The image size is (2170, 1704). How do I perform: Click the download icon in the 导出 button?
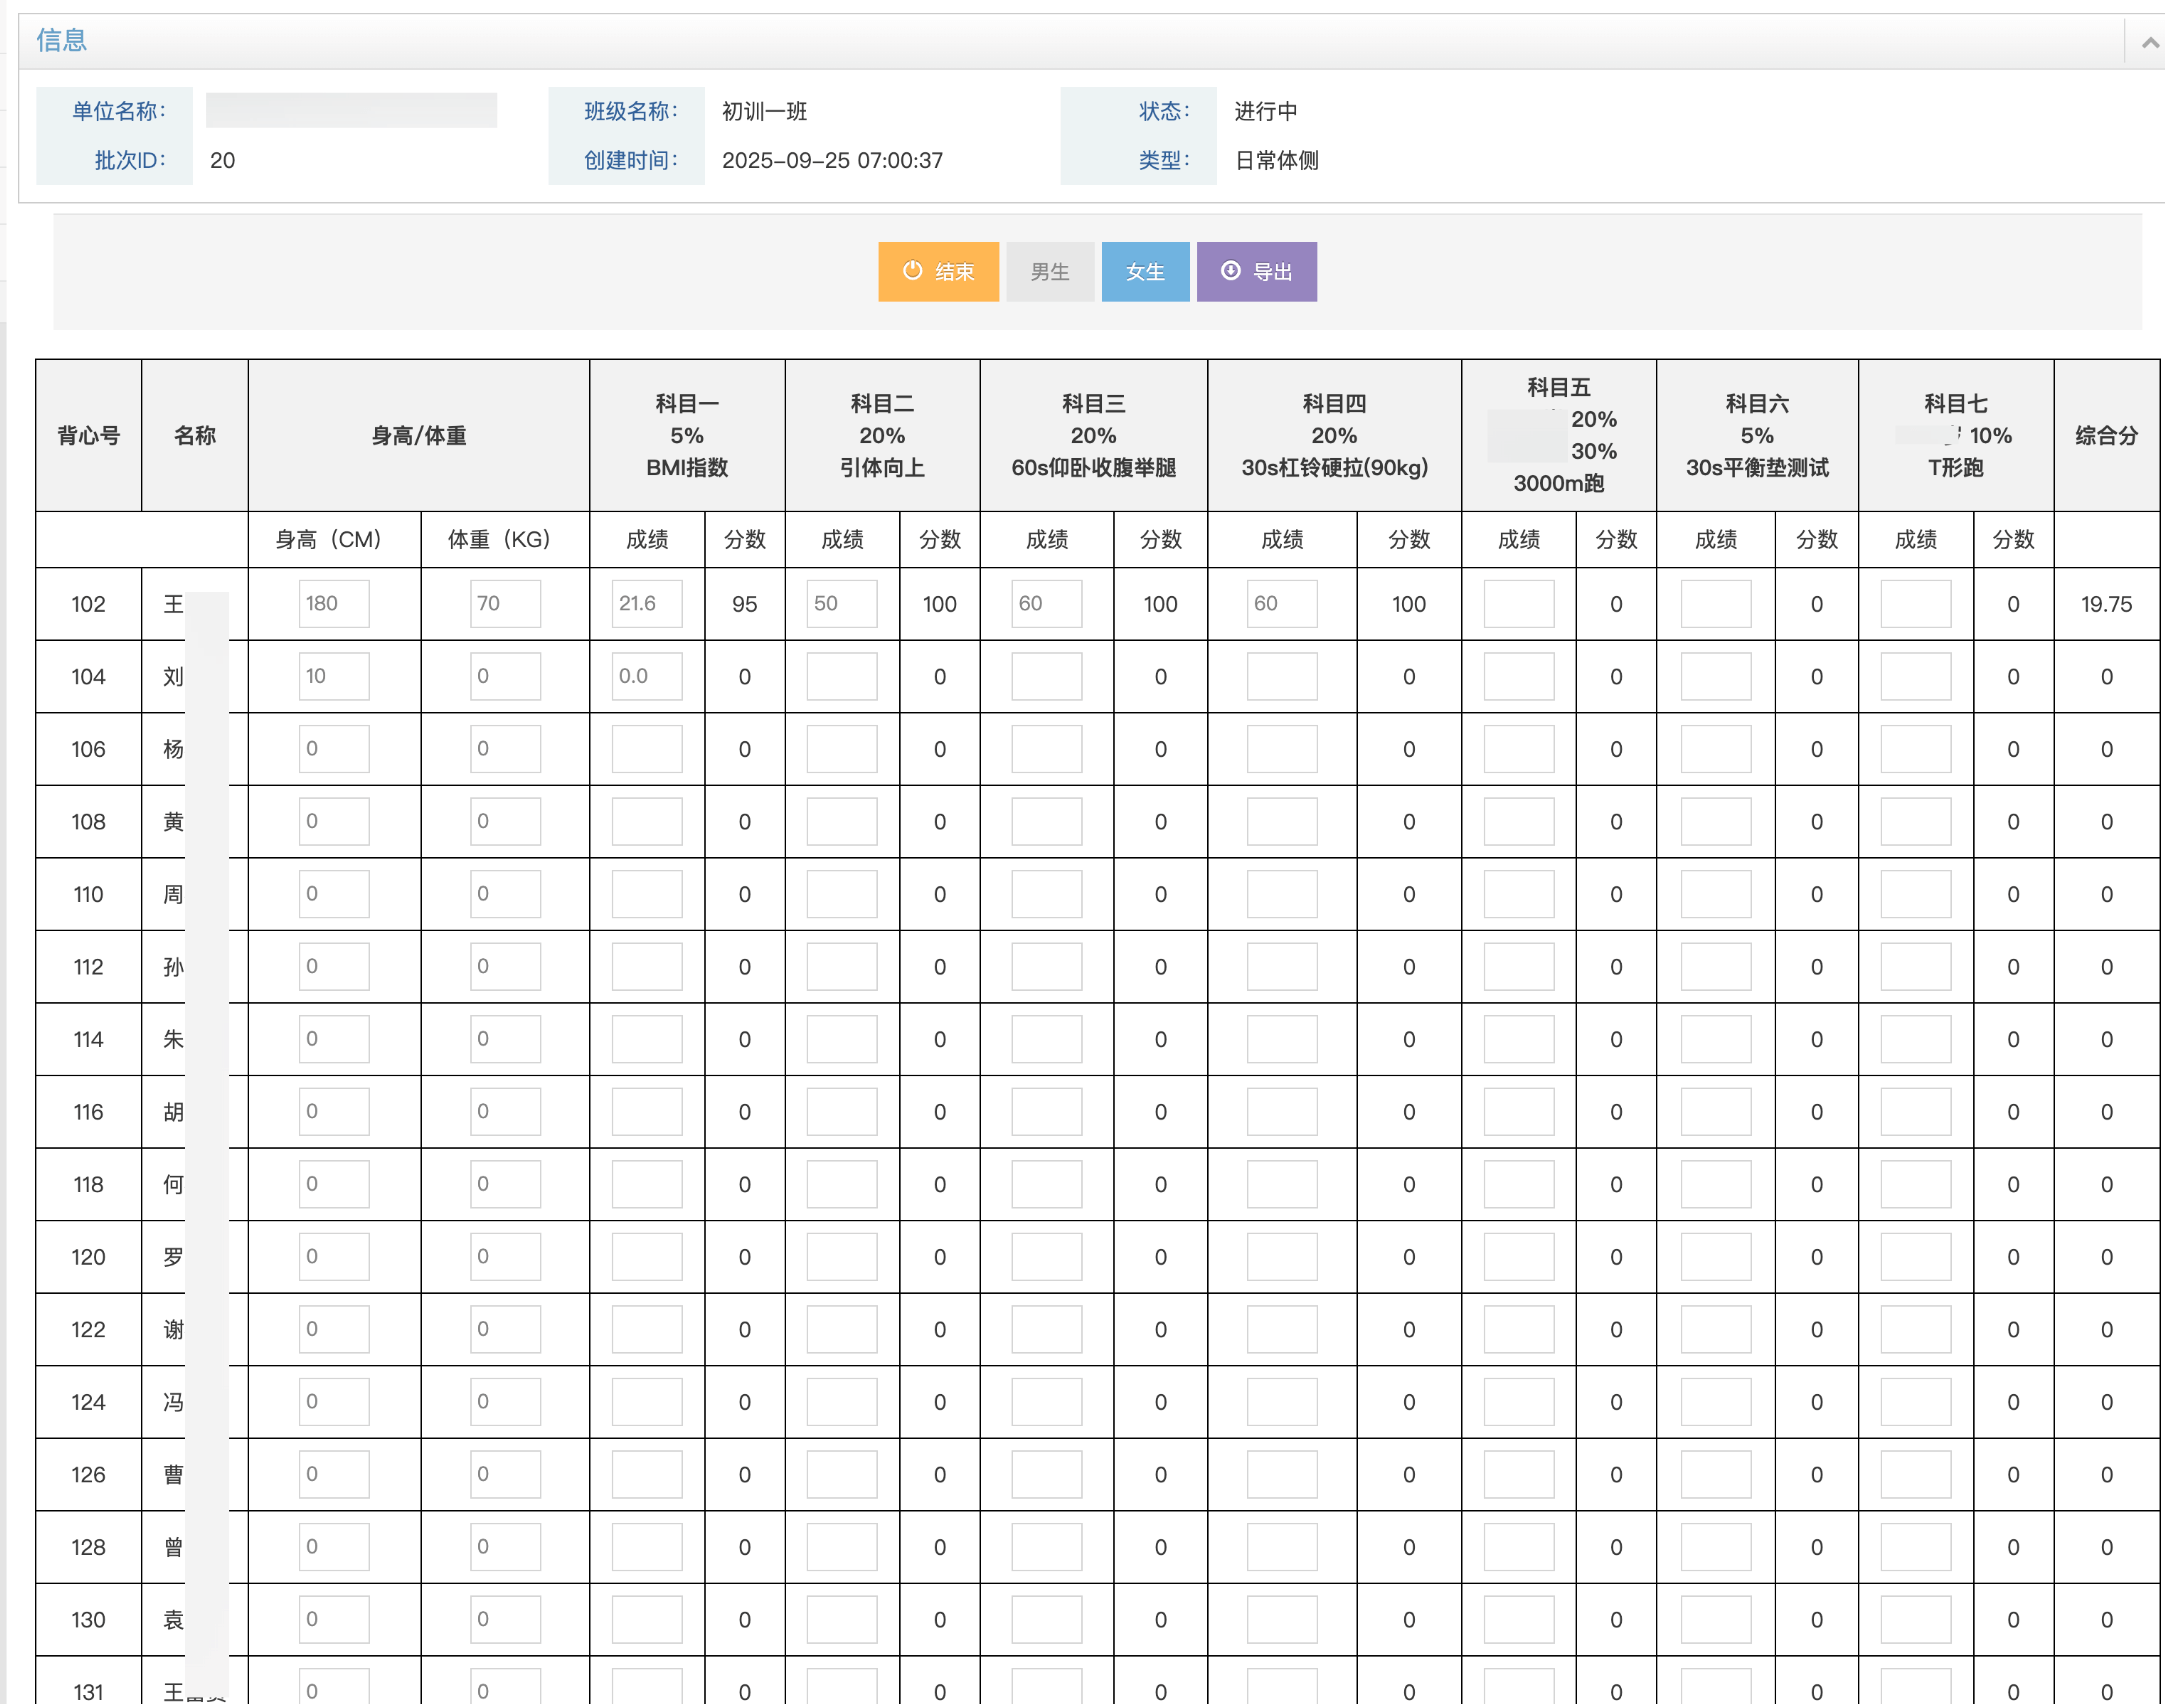tap(1230, 270)
